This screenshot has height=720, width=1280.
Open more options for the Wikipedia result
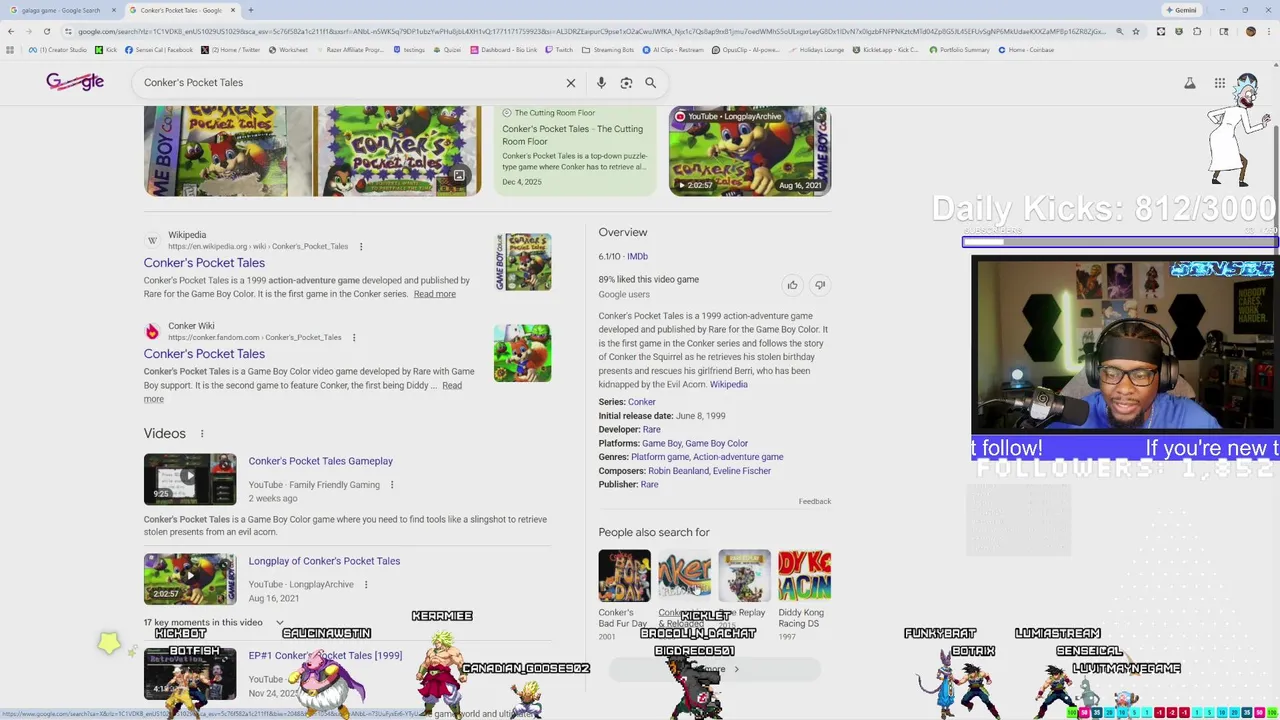pos(361,246)
